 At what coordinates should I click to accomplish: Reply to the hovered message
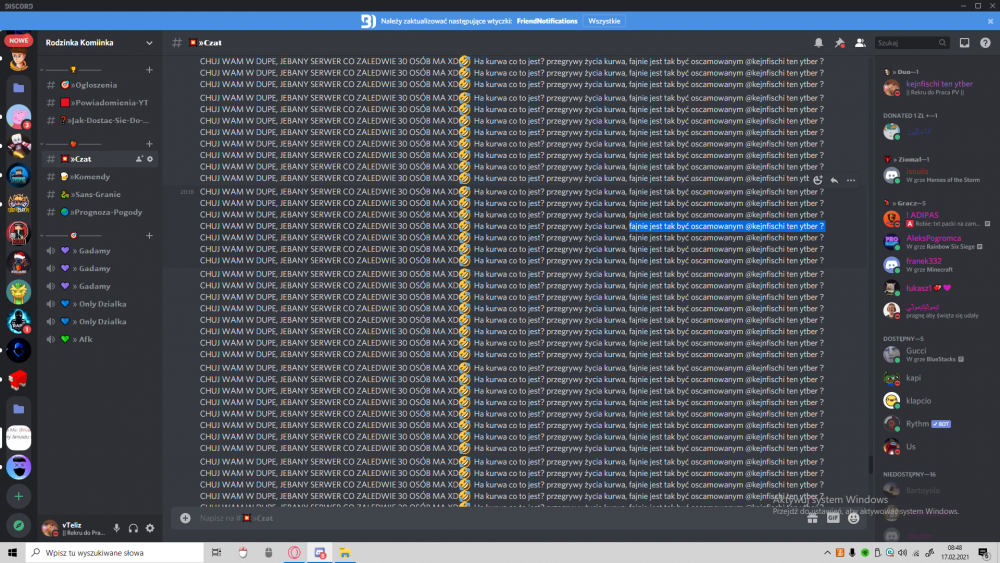click(834, 180)
